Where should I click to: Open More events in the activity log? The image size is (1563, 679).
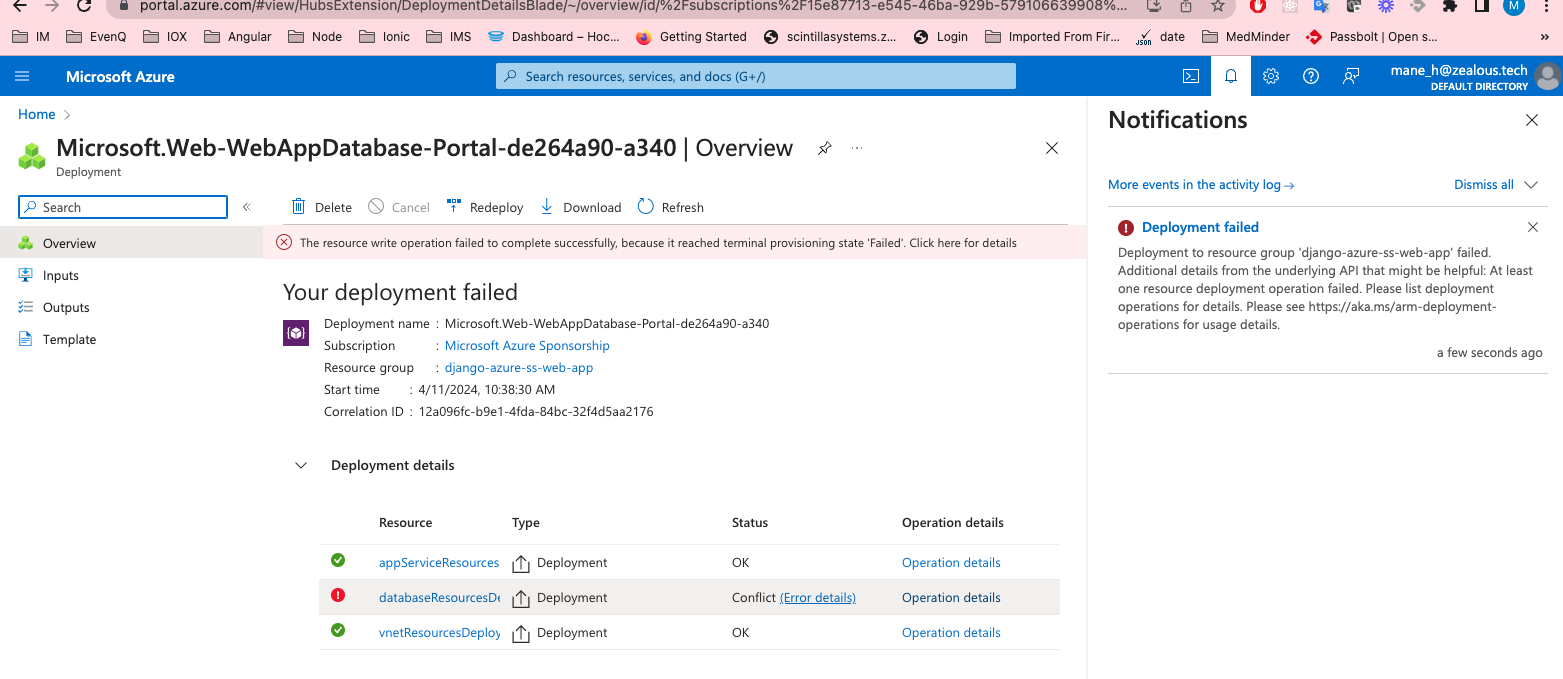point(1201,185)
